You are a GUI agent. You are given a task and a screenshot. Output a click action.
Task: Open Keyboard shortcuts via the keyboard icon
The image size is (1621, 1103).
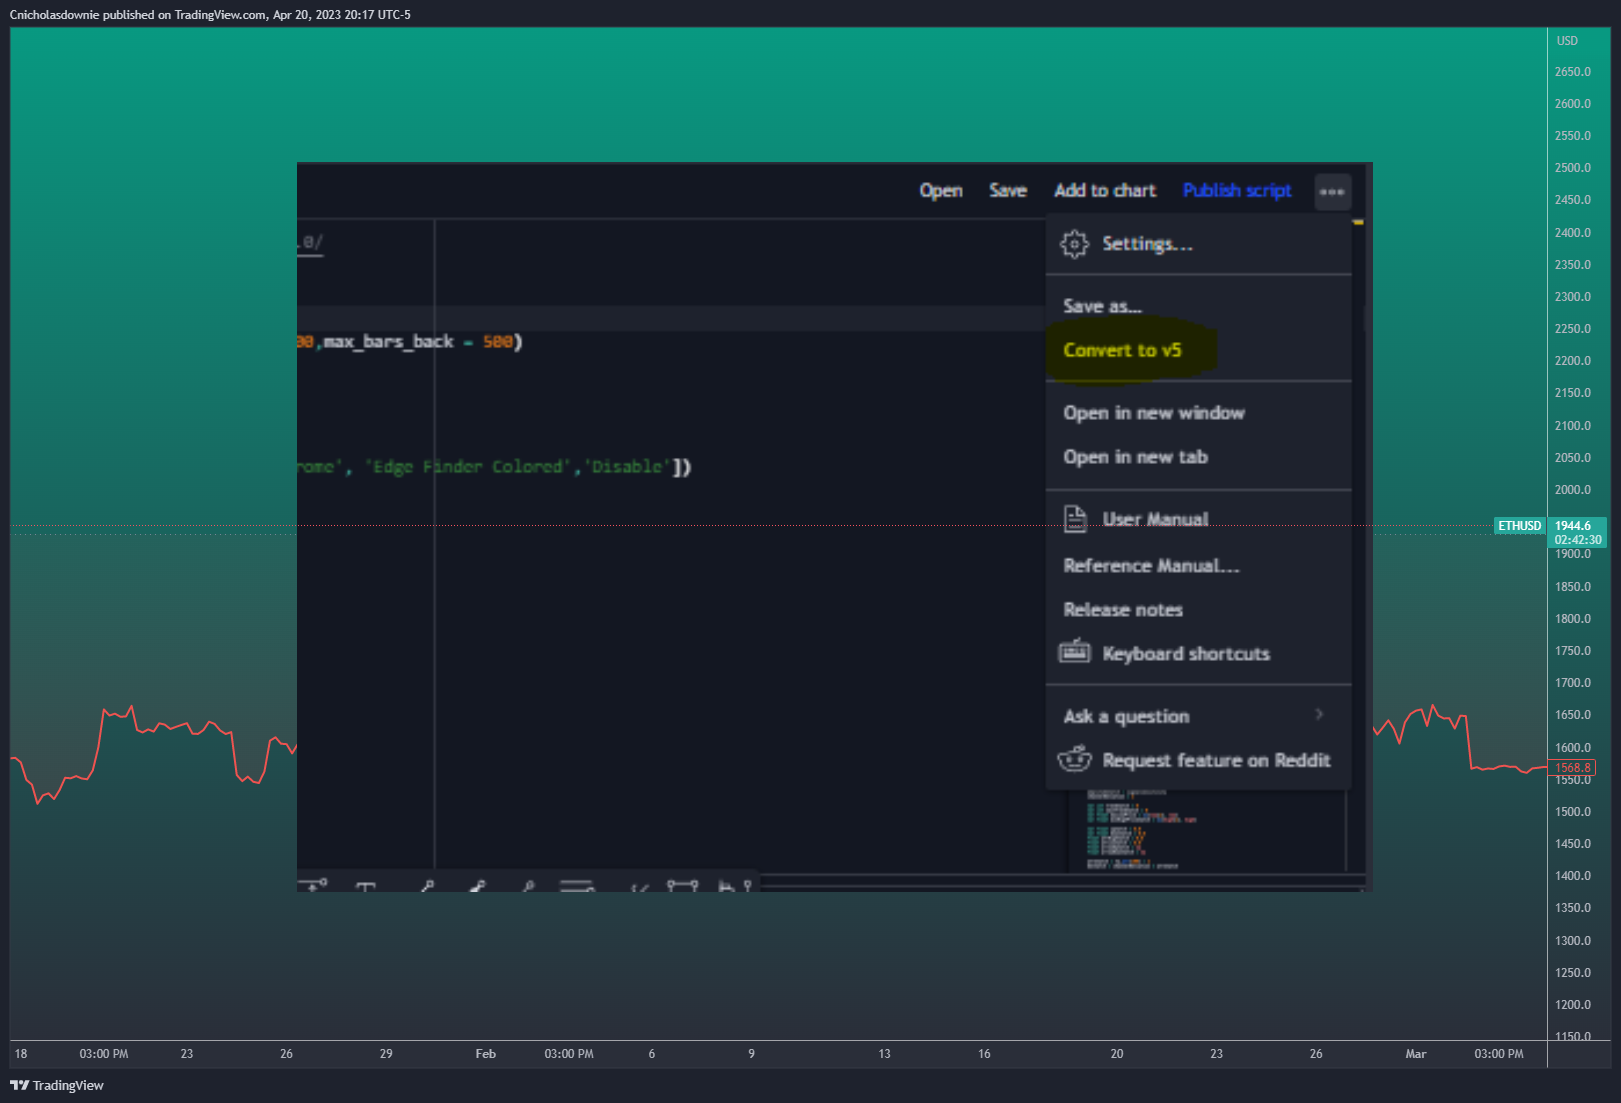coord(1075,652)
